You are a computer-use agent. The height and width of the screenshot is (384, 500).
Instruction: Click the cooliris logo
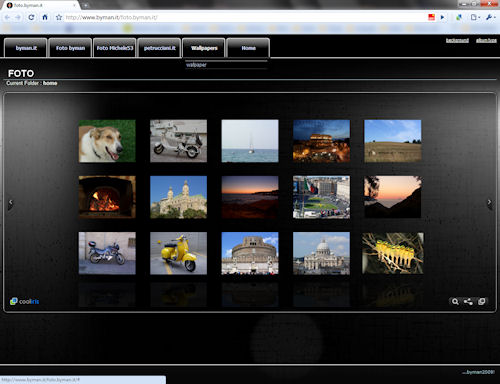(24, 301)
